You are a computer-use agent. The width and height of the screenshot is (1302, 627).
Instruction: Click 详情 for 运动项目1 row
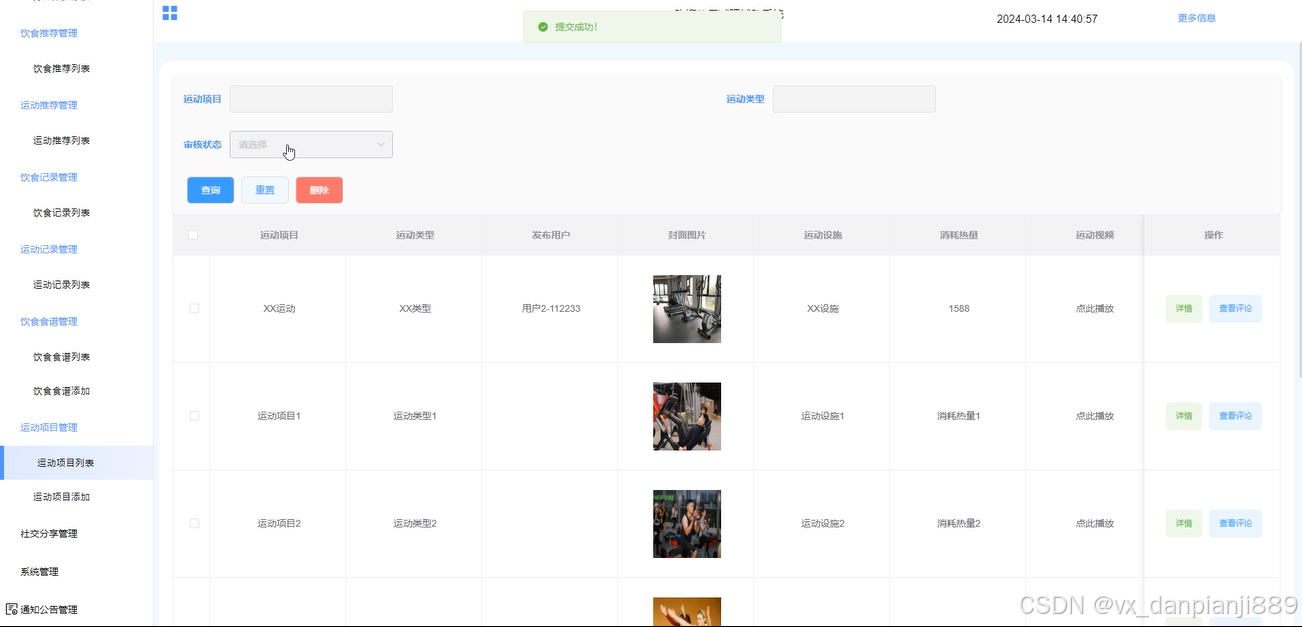tap(1184, 416)
